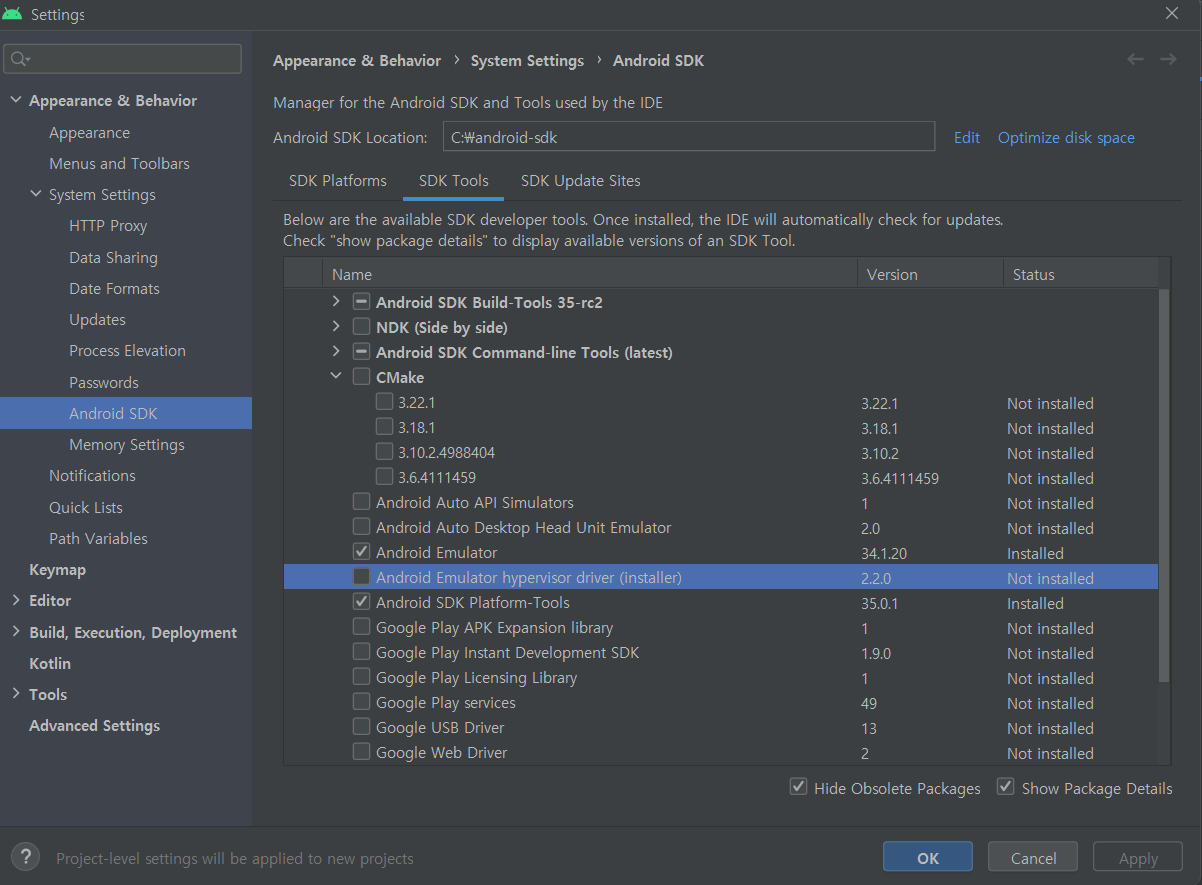Open Process Elevation settings
Screen dimensions: 1202x885
pos(126,351)
